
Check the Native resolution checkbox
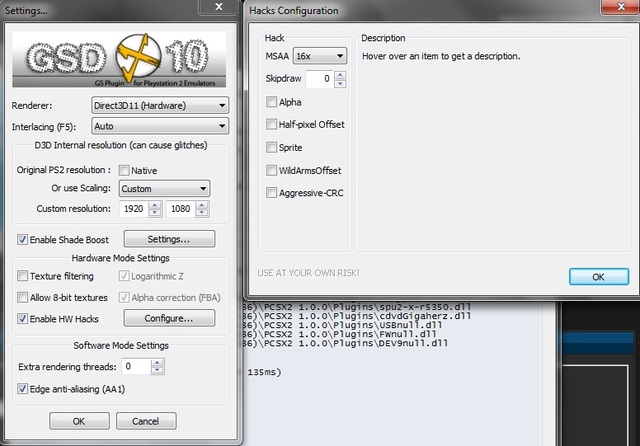pos(124,170)
